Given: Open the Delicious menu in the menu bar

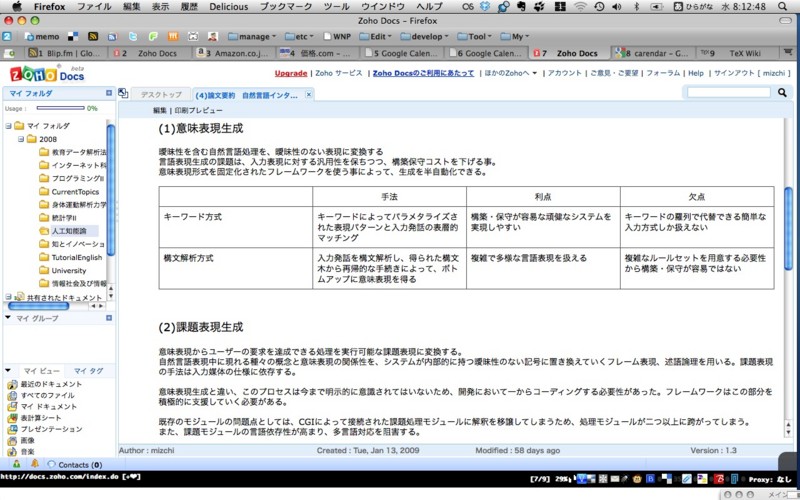Looking at the screenshot, I should click(x=229, y=7).
